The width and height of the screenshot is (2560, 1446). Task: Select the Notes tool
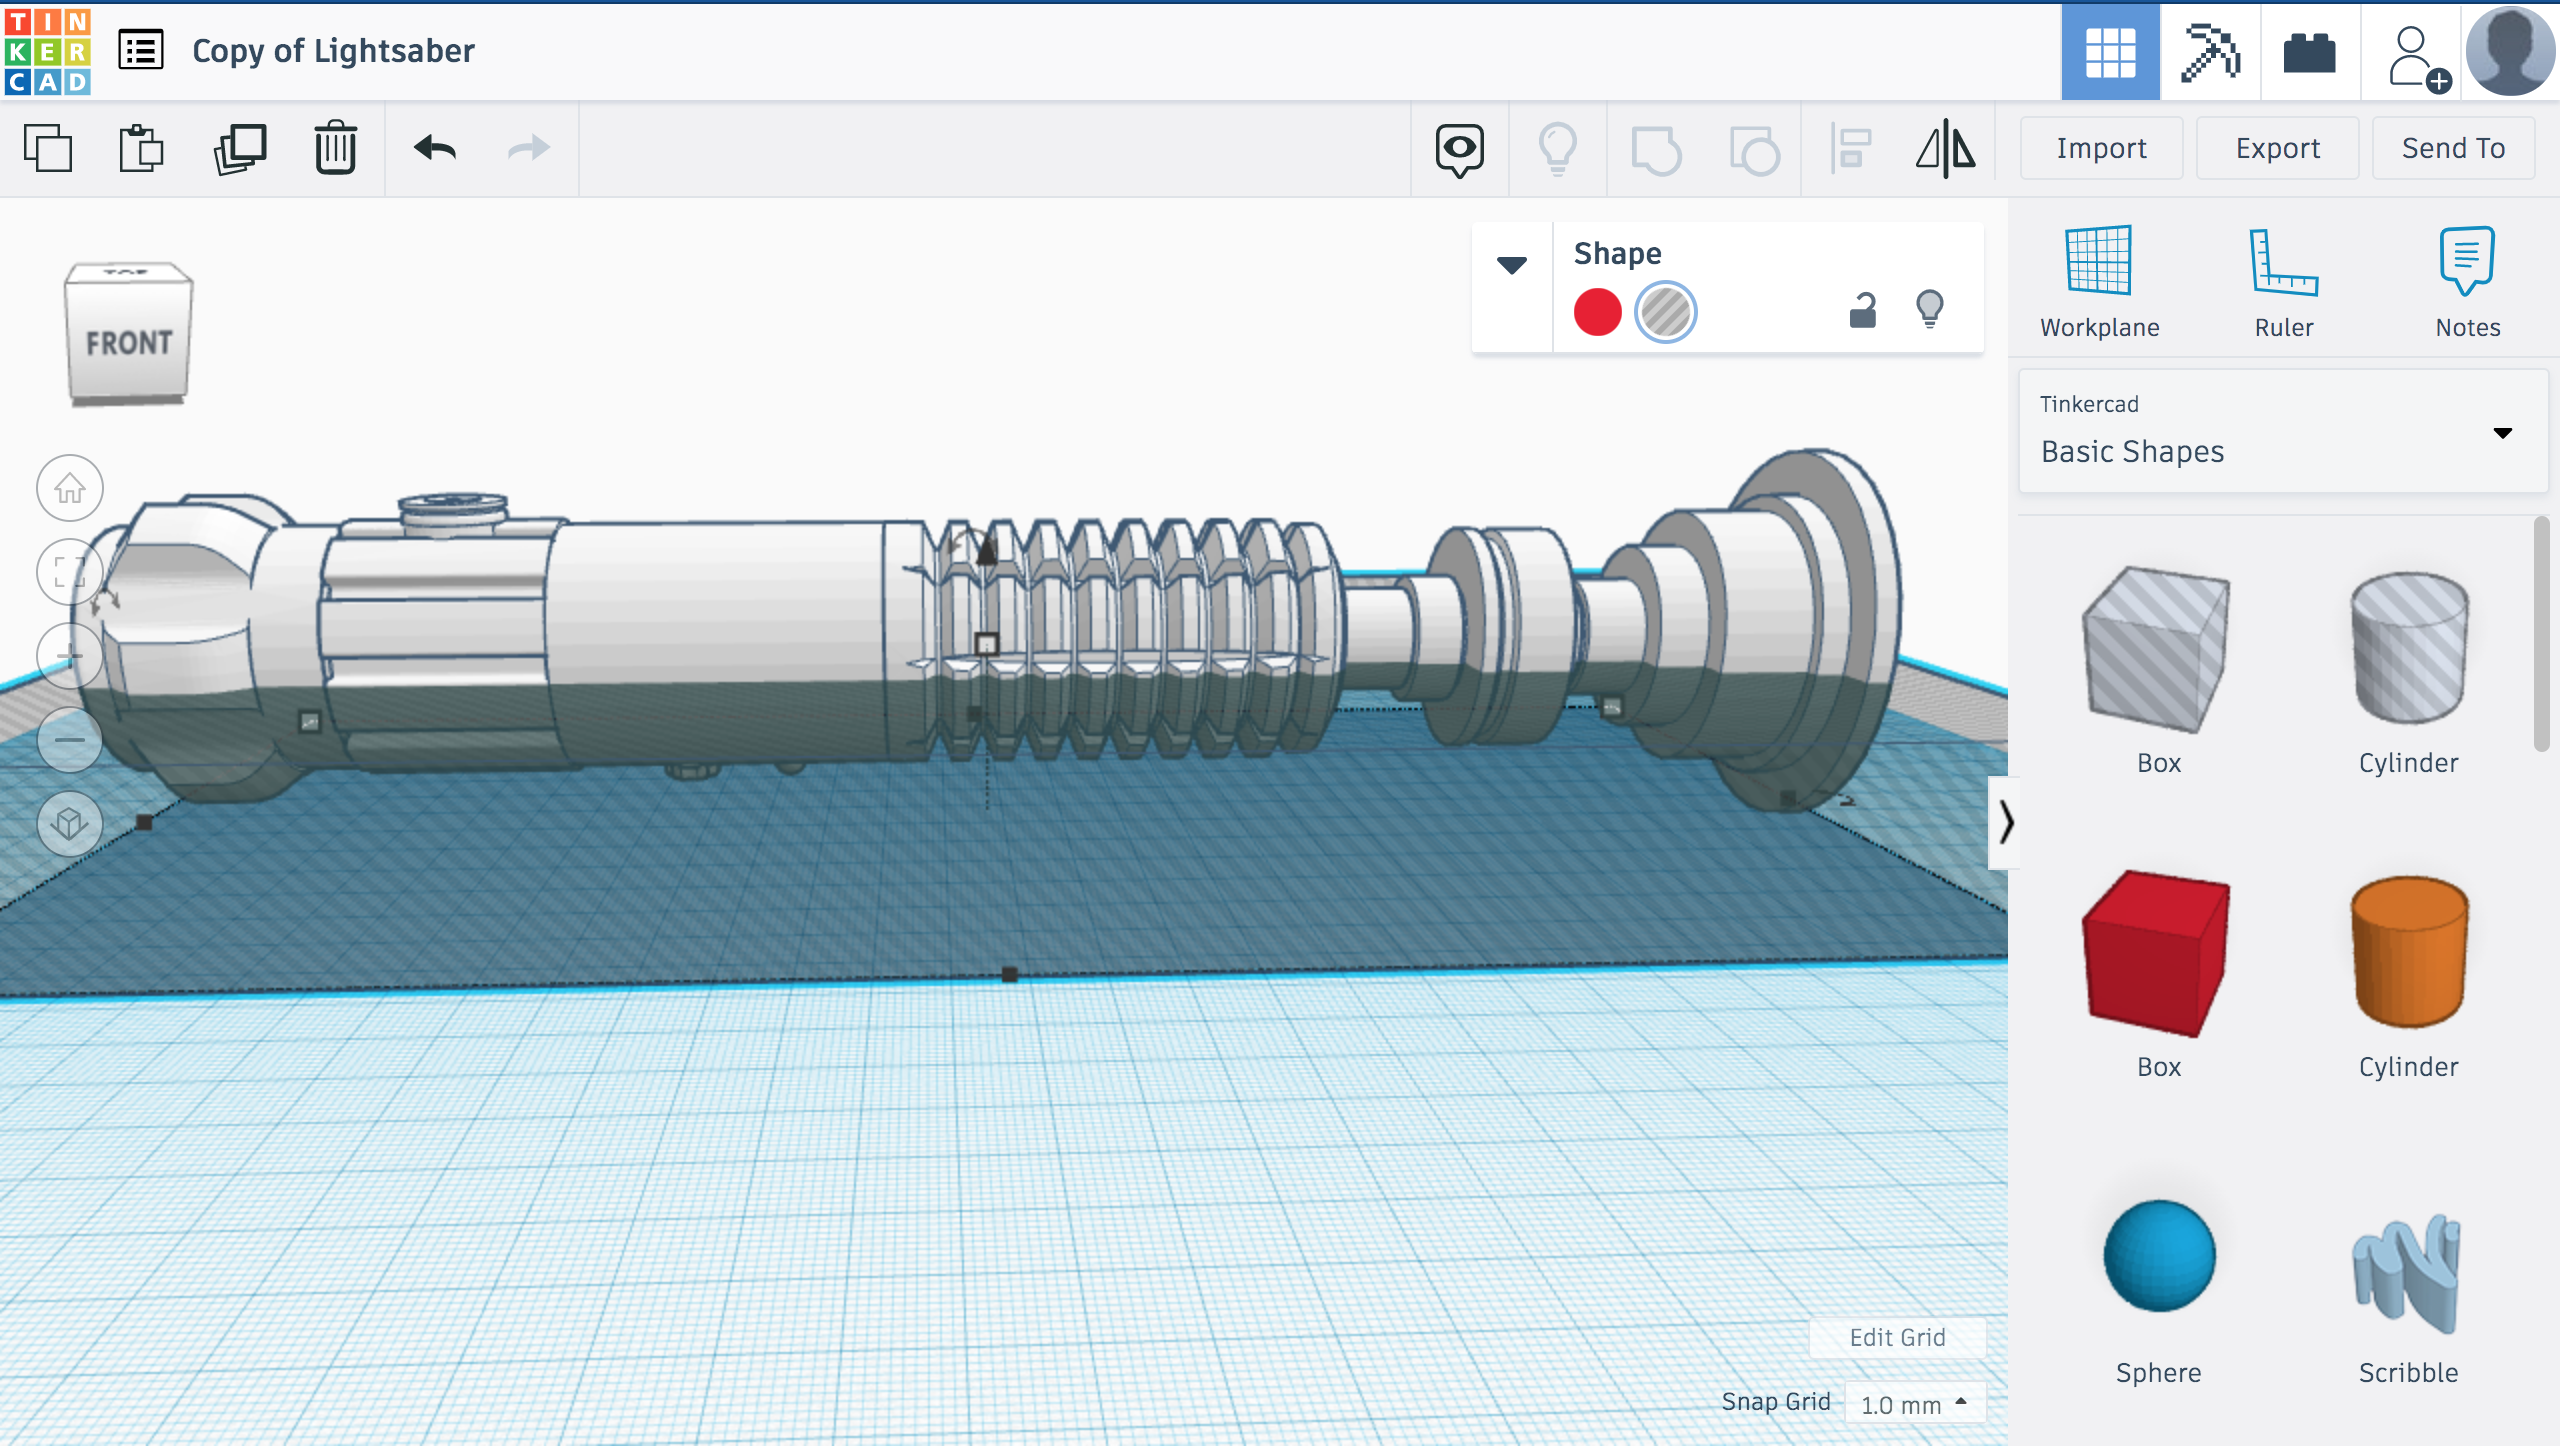click(x=2467, y=282)
